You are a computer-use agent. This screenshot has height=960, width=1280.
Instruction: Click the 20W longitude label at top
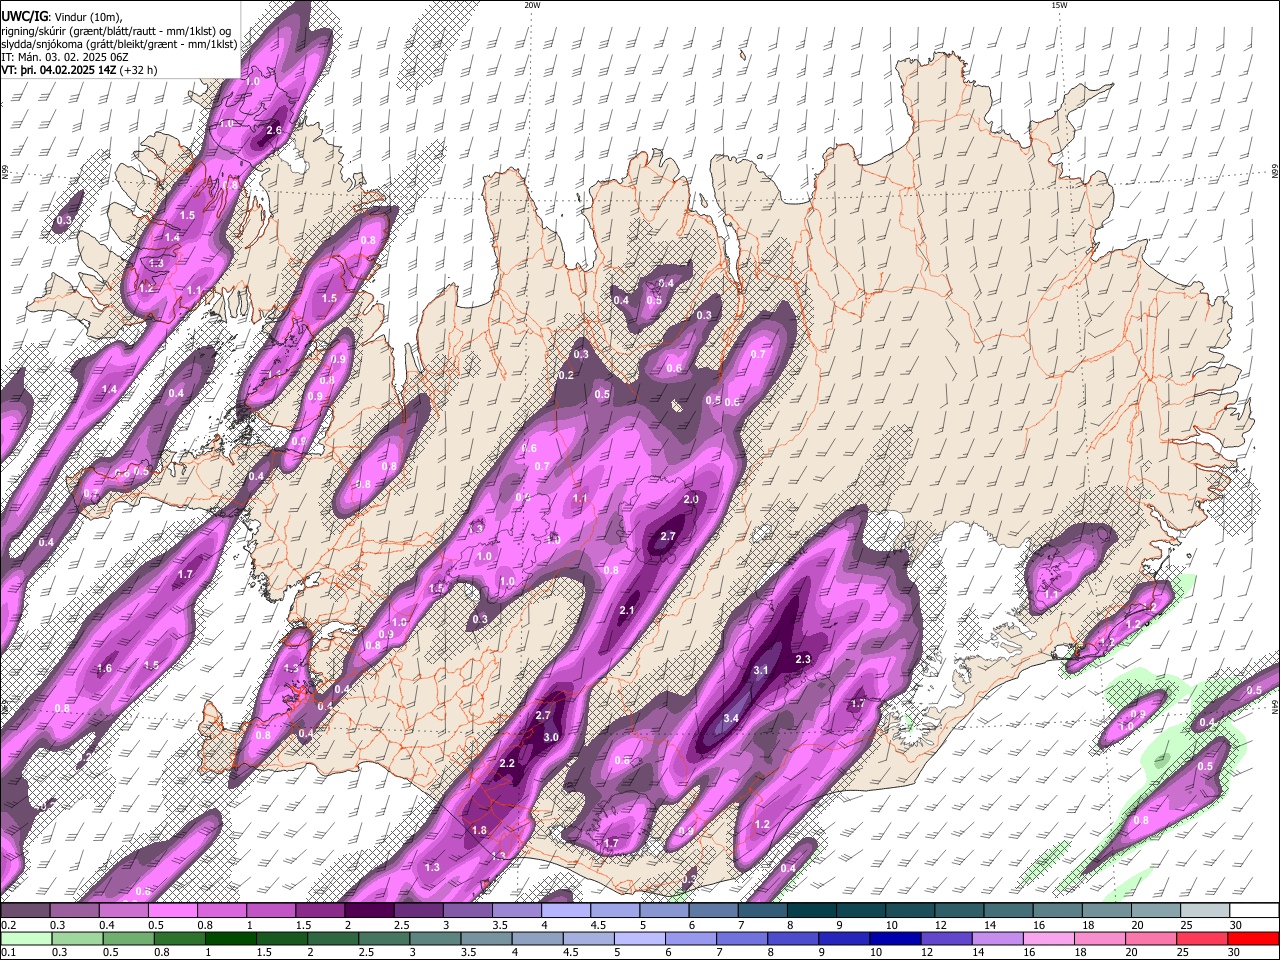pos(532,5)
